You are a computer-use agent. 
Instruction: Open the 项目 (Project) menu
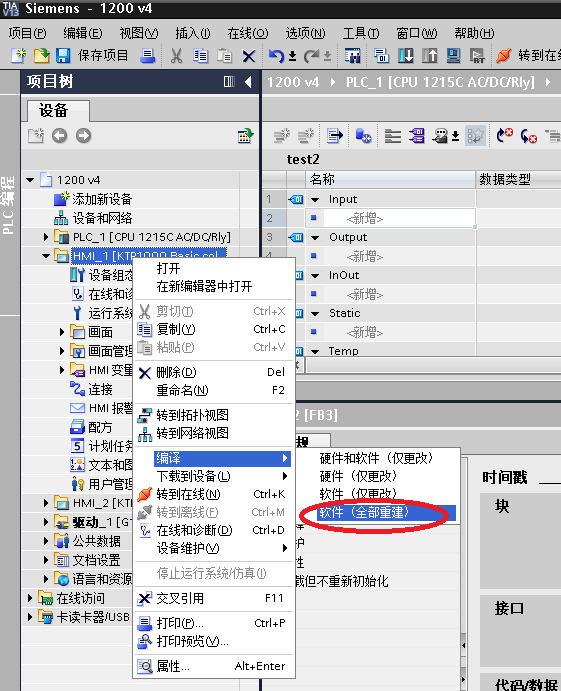coord(27,33)
